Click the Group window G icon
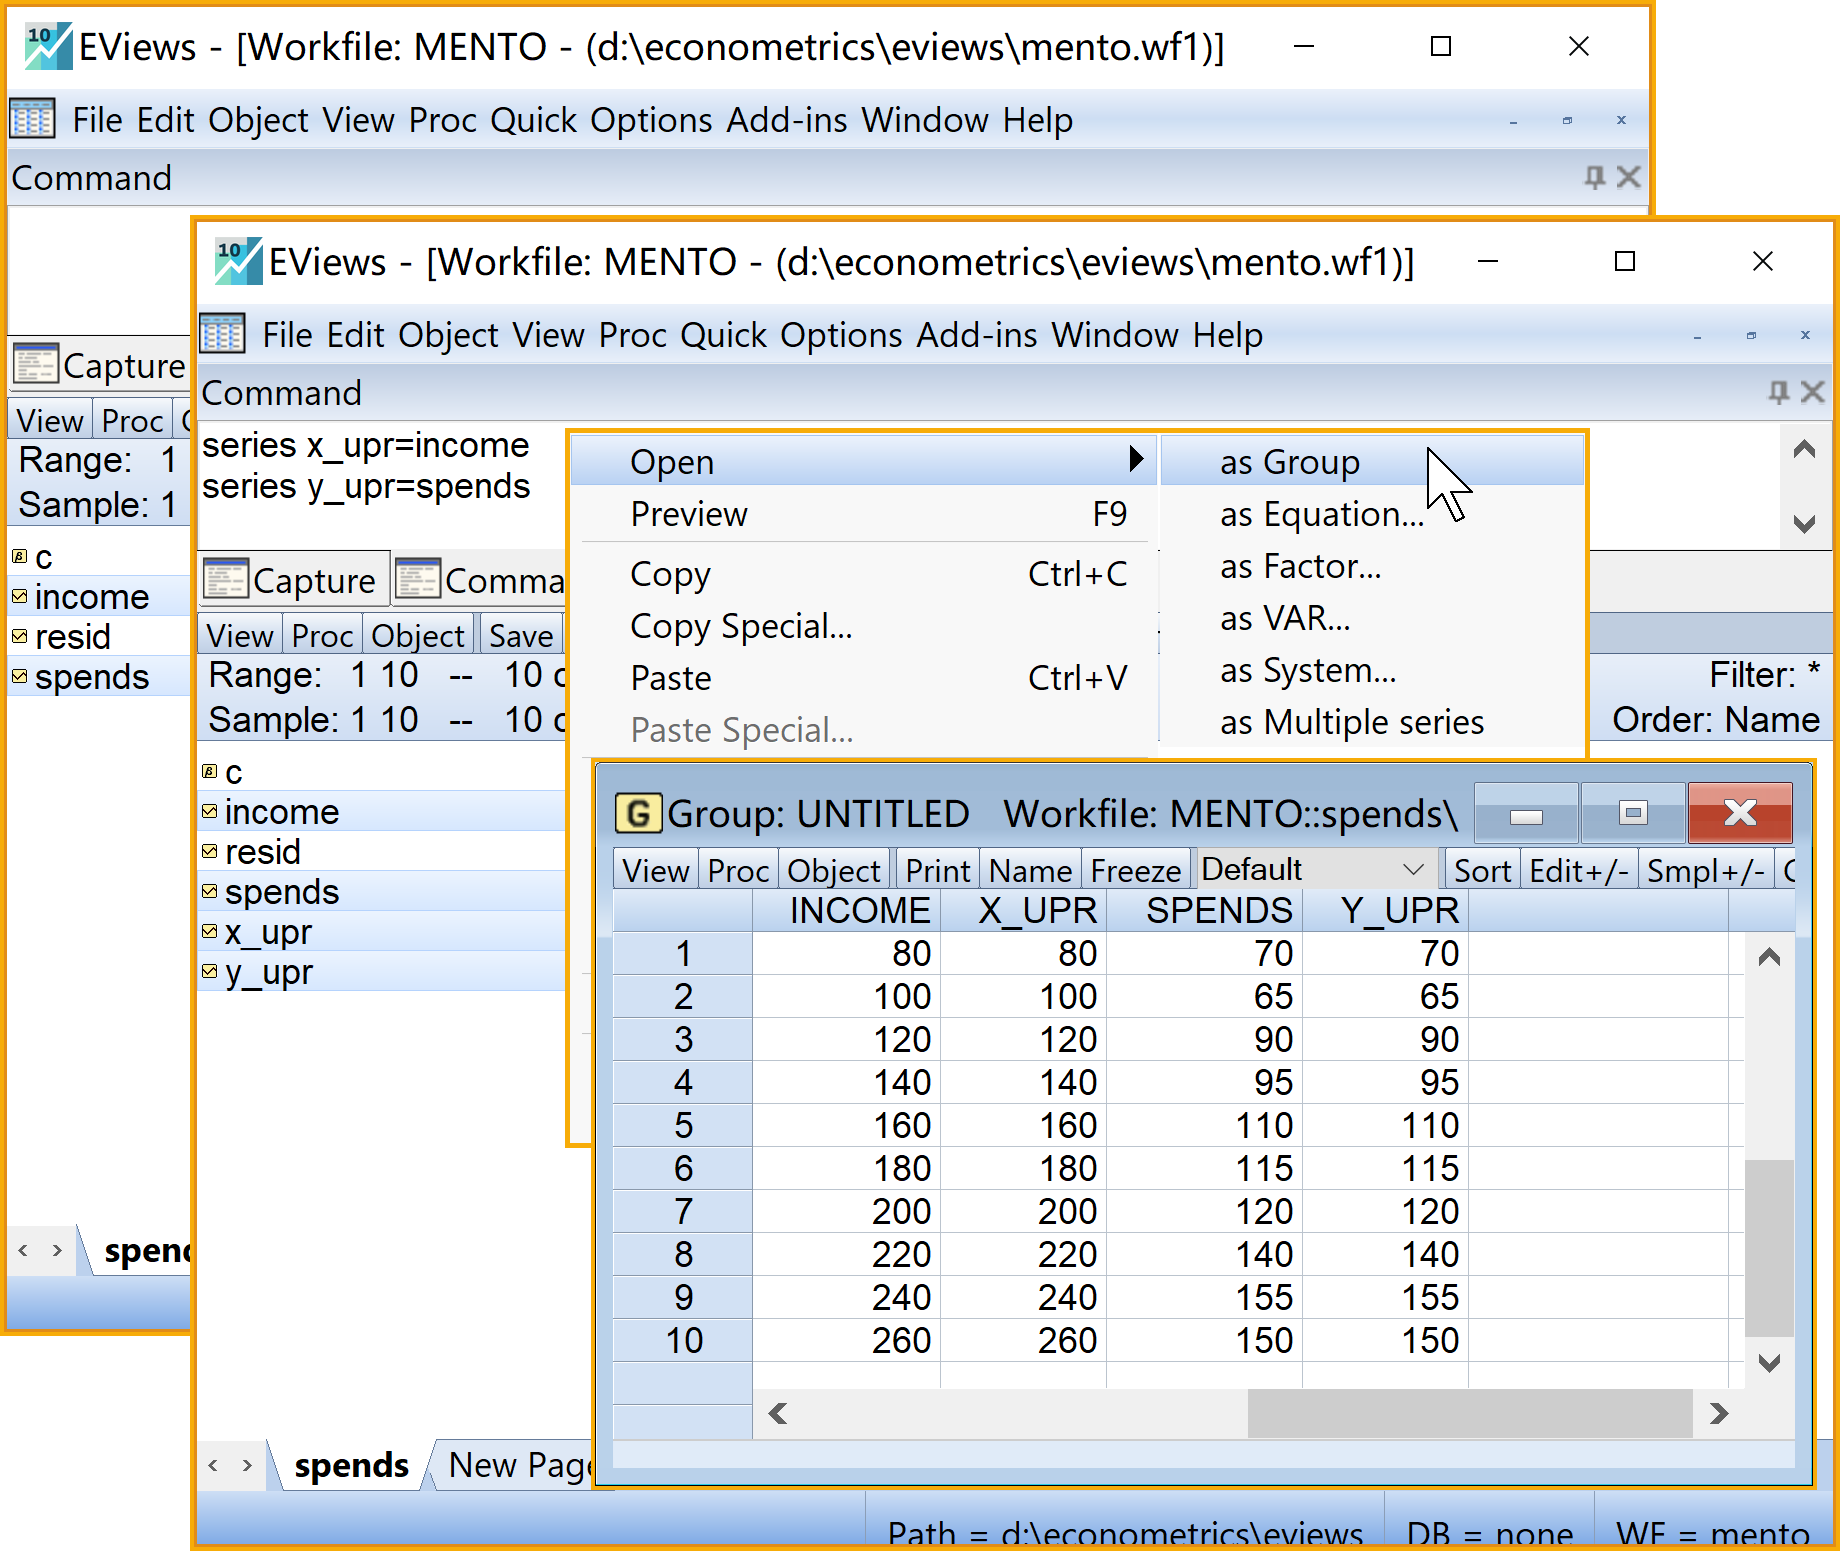This screenshot has width=1840, height=1551. pos(638,814)
